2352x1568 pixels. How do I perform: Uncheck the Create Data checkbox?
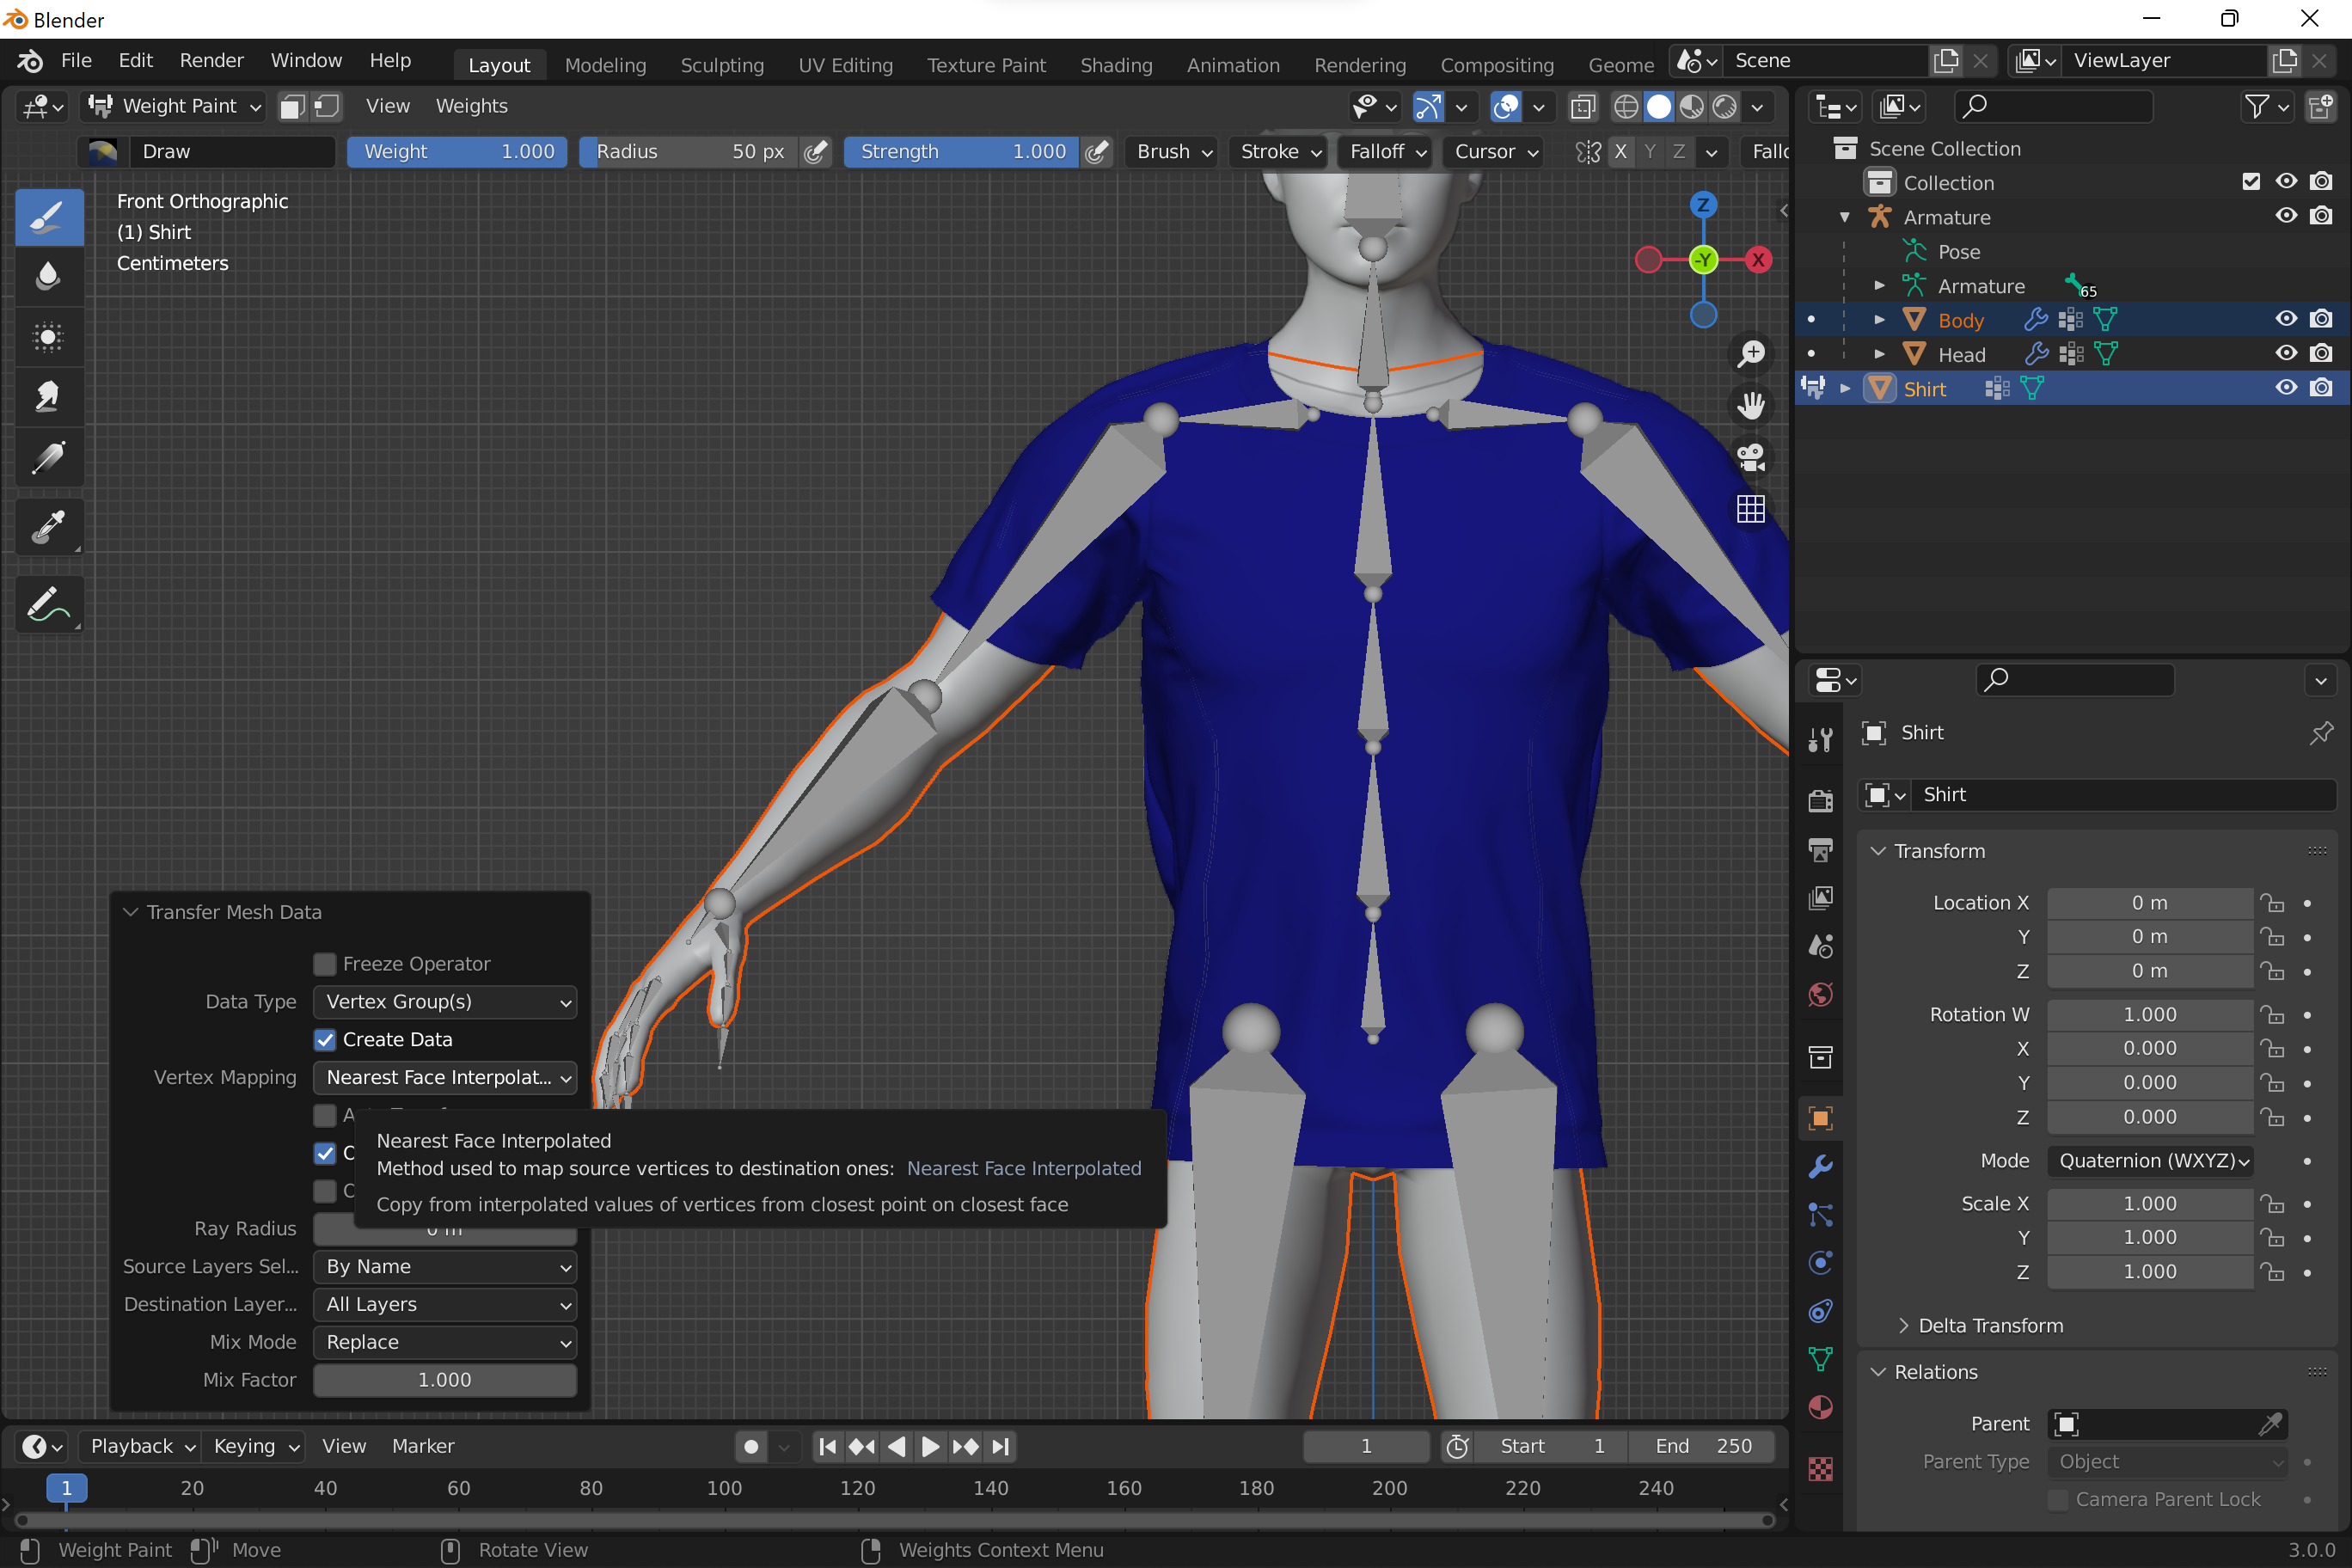pyautogui.click(x=324, y=1040)
